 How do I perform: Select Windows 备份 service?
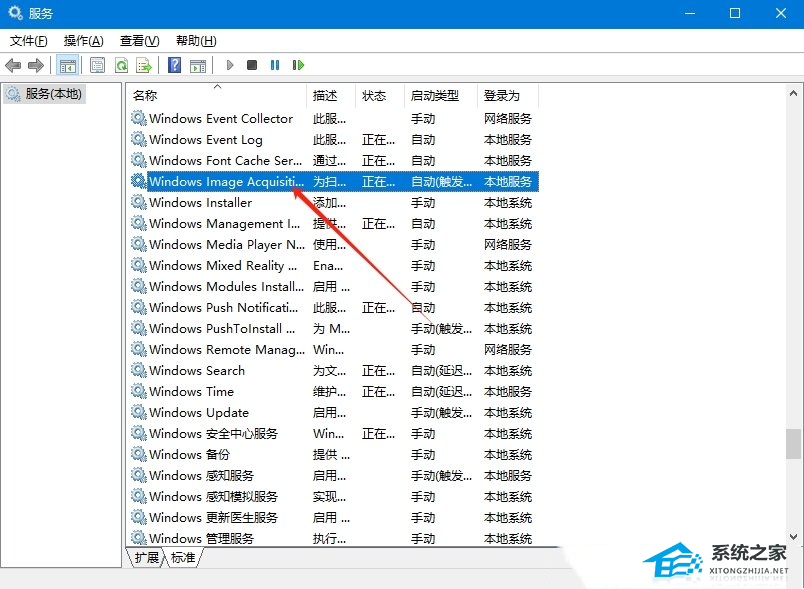(x=334, y=455)
